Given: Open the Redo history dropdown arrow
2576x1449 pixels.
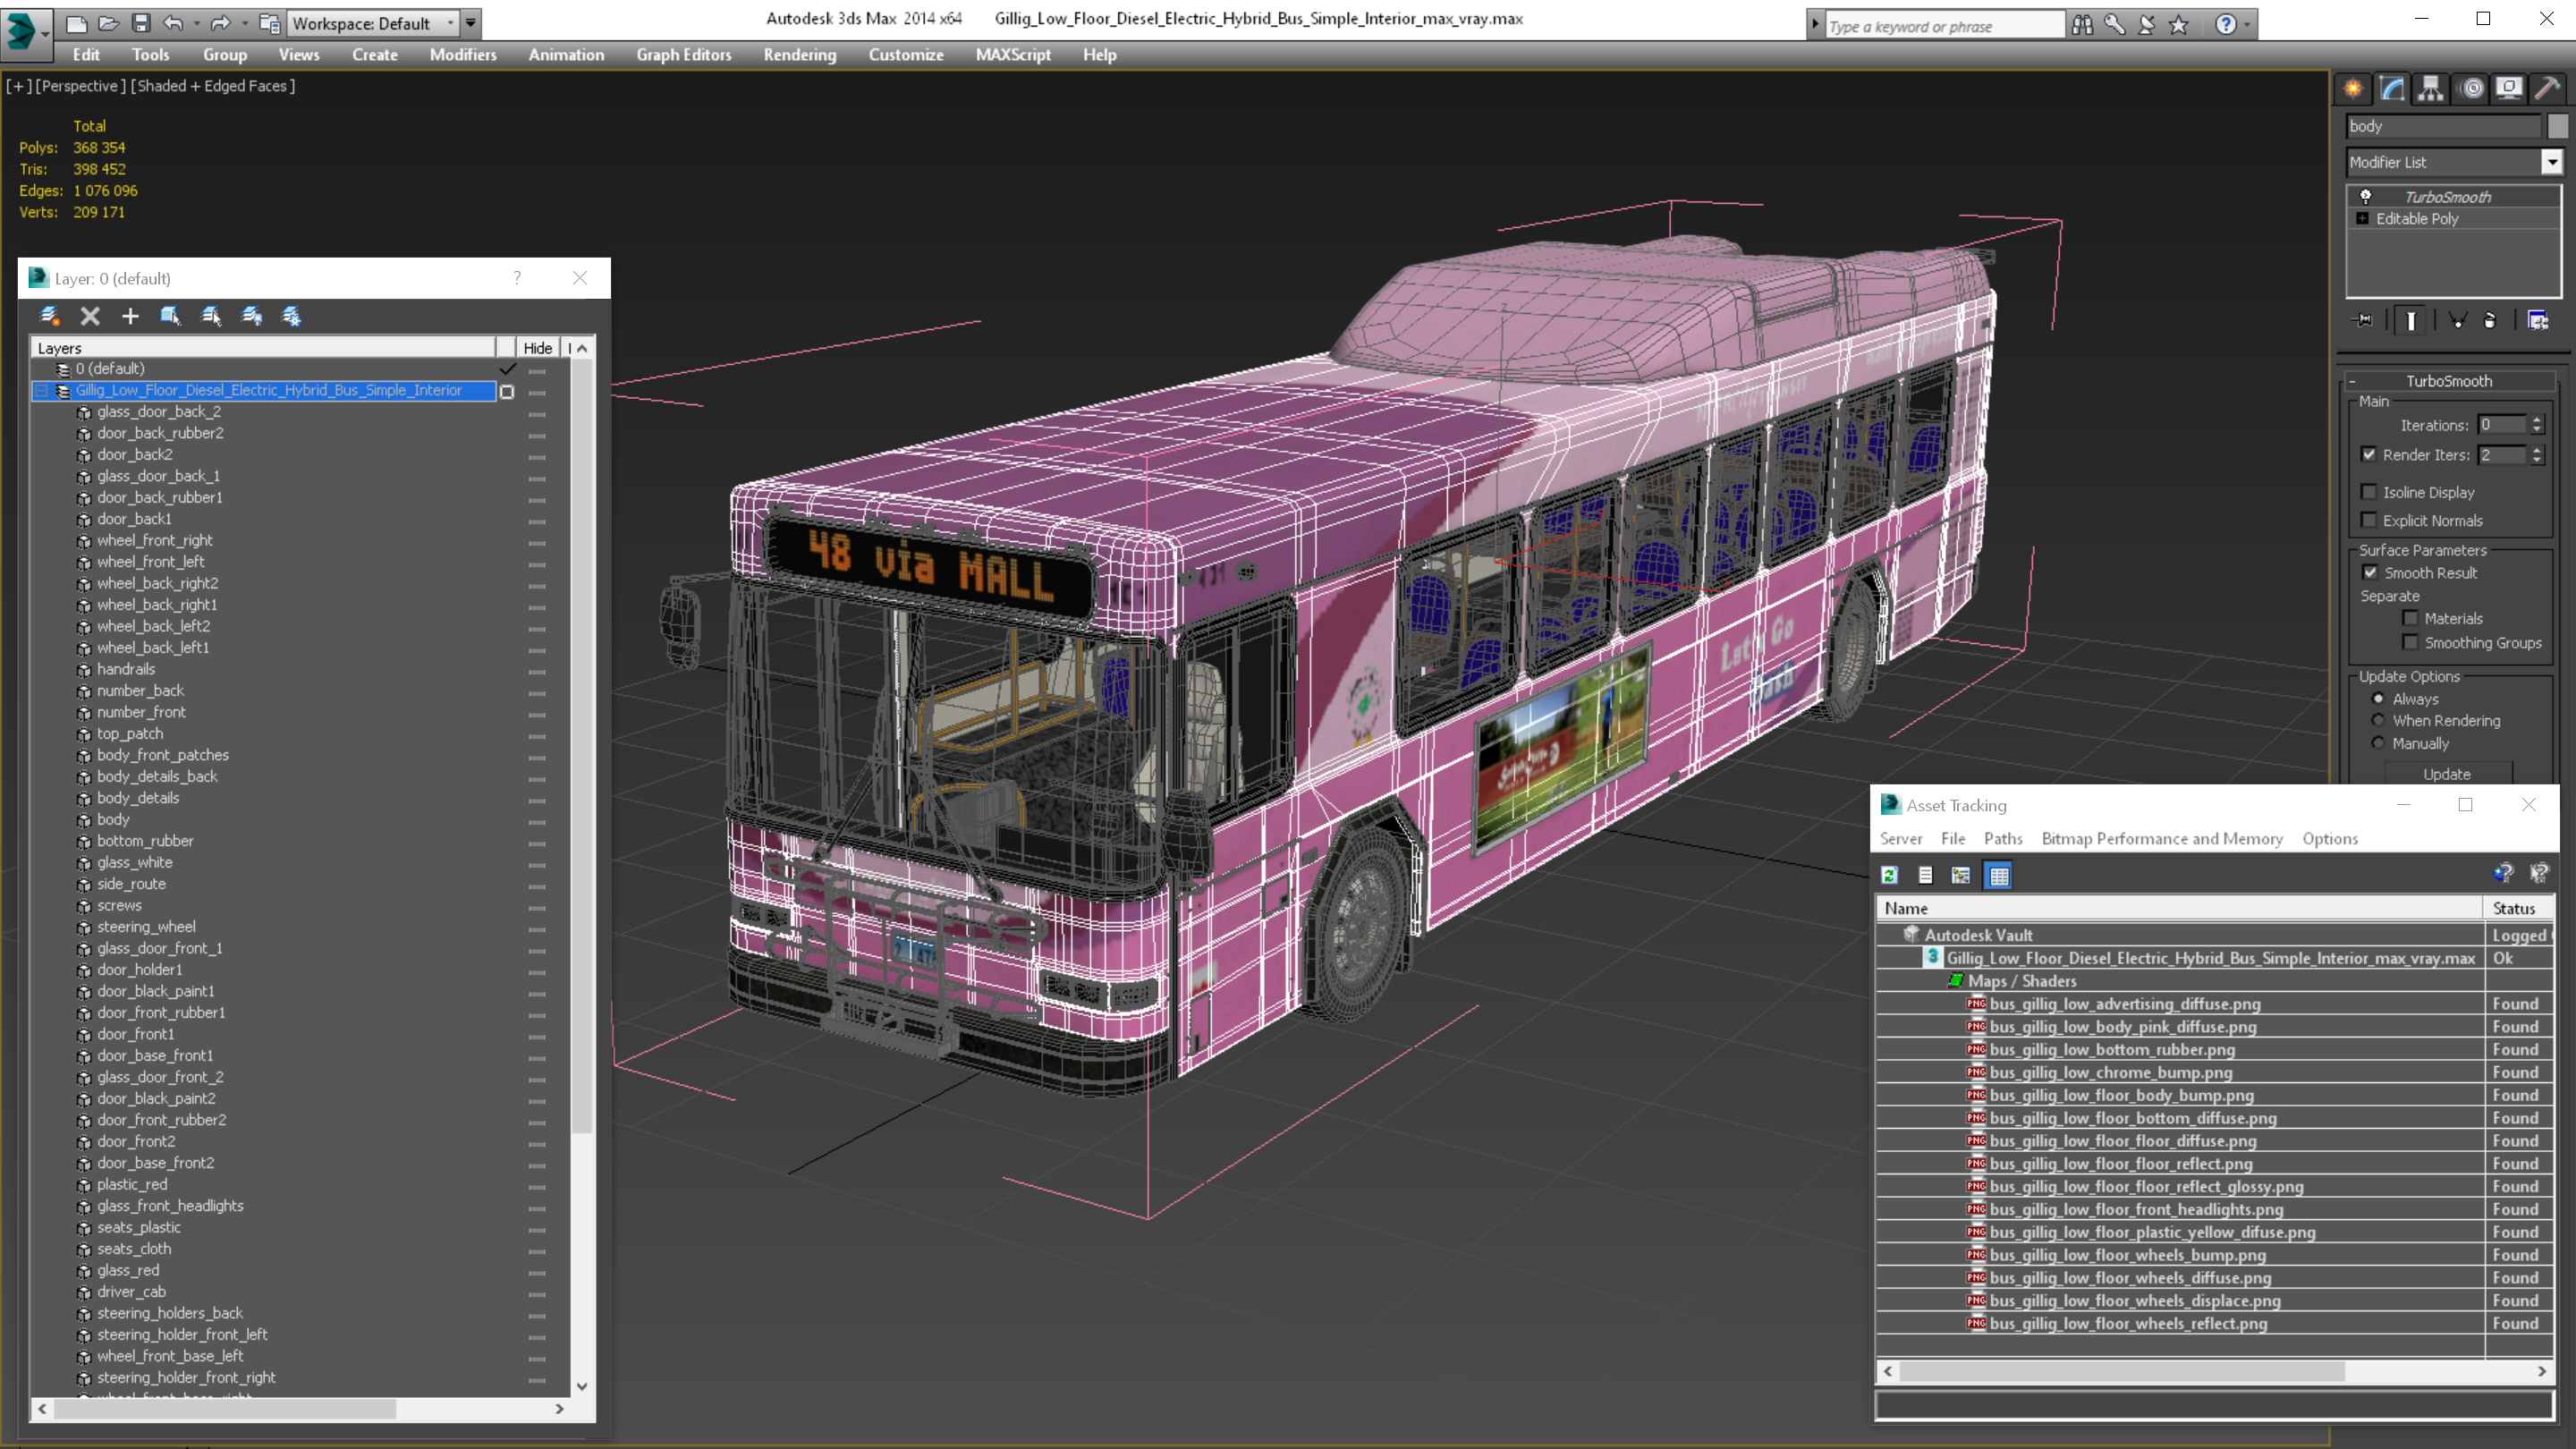Looking at the screenshot, I should (x=243, y=23).
